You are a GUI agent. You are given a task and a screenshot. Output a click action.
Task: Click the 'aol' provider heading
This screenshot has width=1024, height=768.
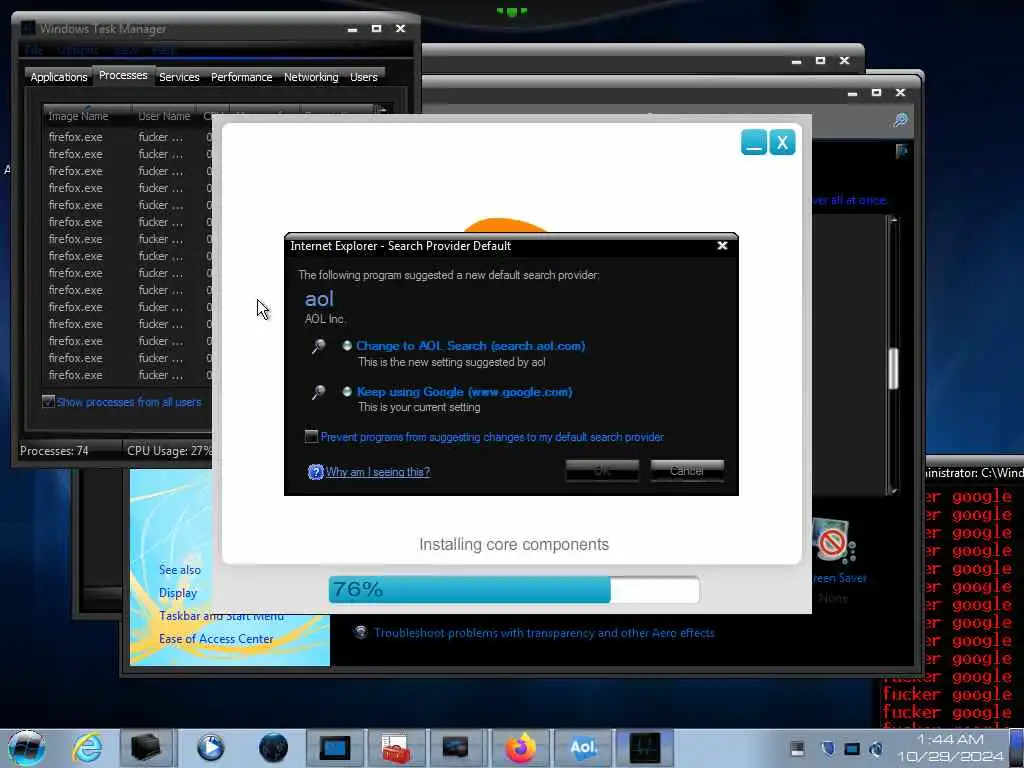319,299
